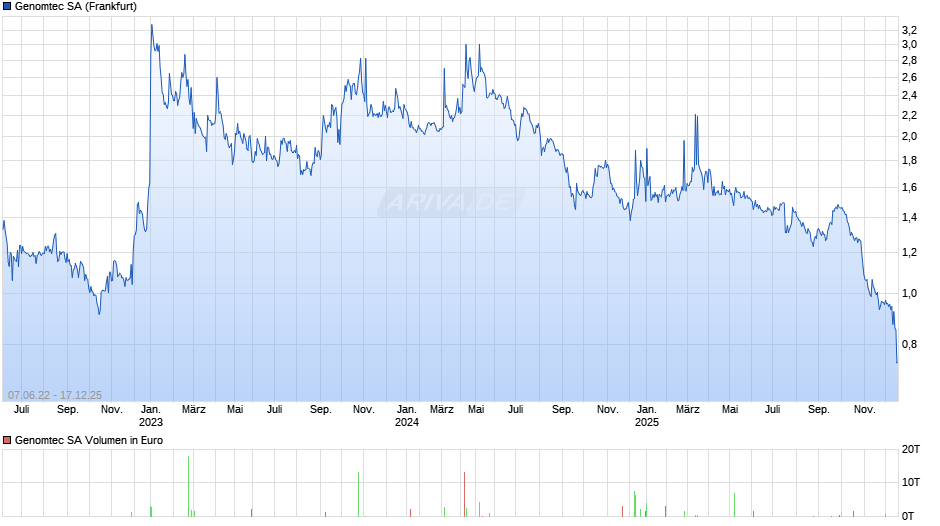Click the '2024' year label
Image resolution: width=940 pixels, height=526 pixels.
(406, 422)
